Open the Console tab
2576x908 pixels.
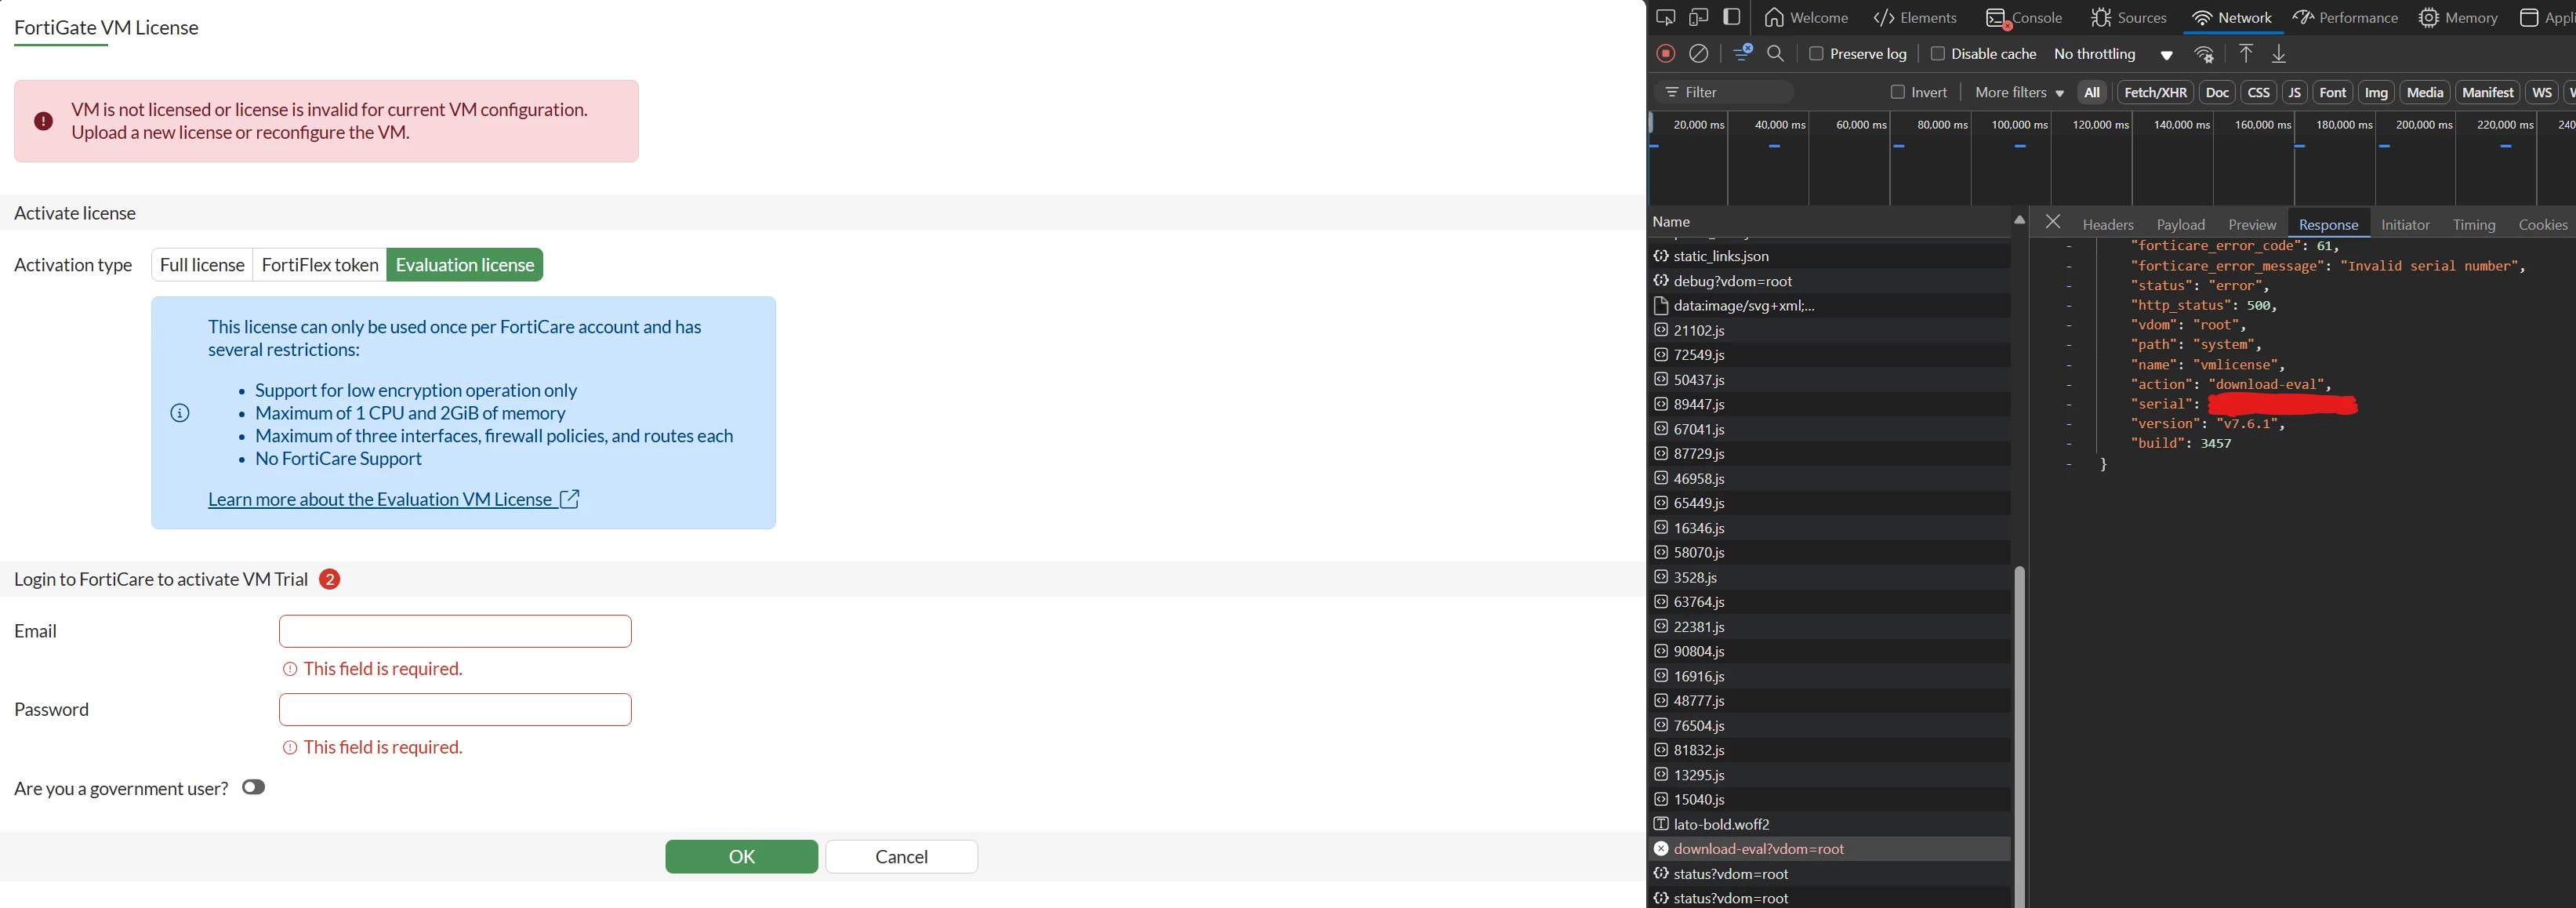tap(2024, 17)
